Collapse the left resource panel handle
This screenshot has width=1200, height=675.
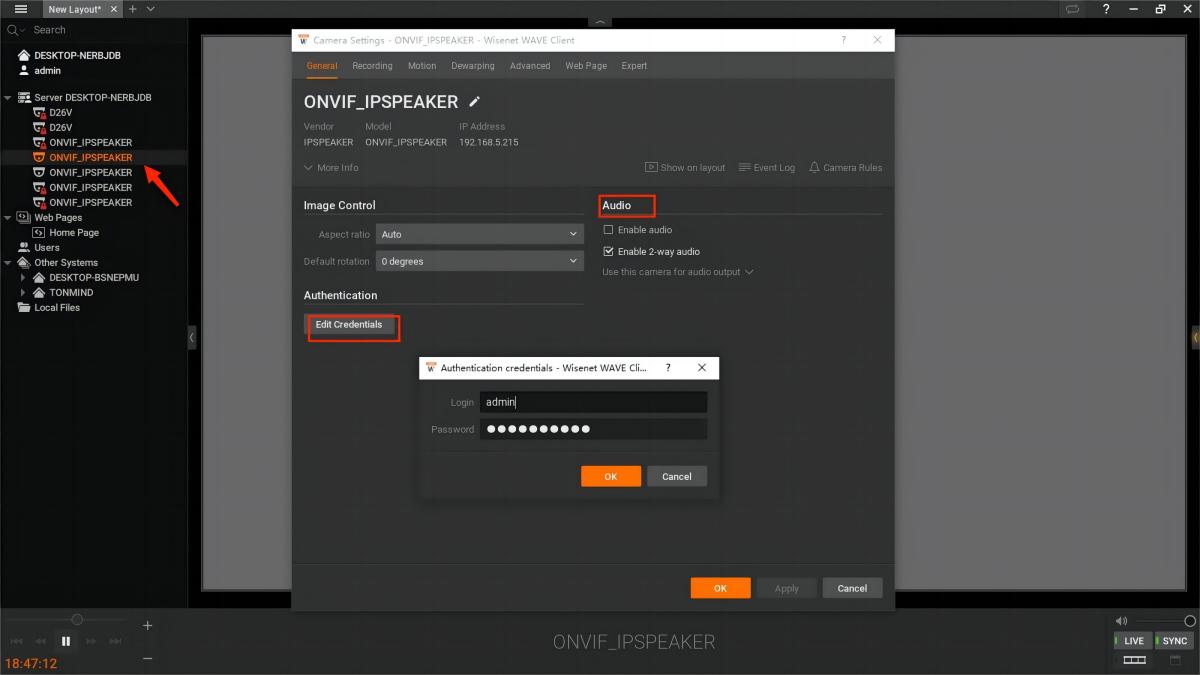(192, 338)
